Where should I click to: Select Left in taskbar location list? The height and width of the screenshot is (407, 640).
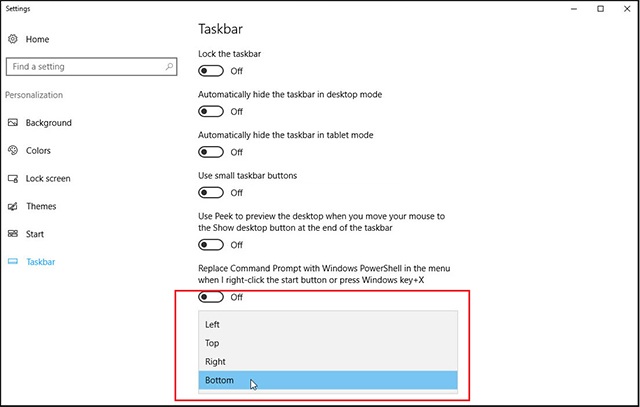[328, 325]
